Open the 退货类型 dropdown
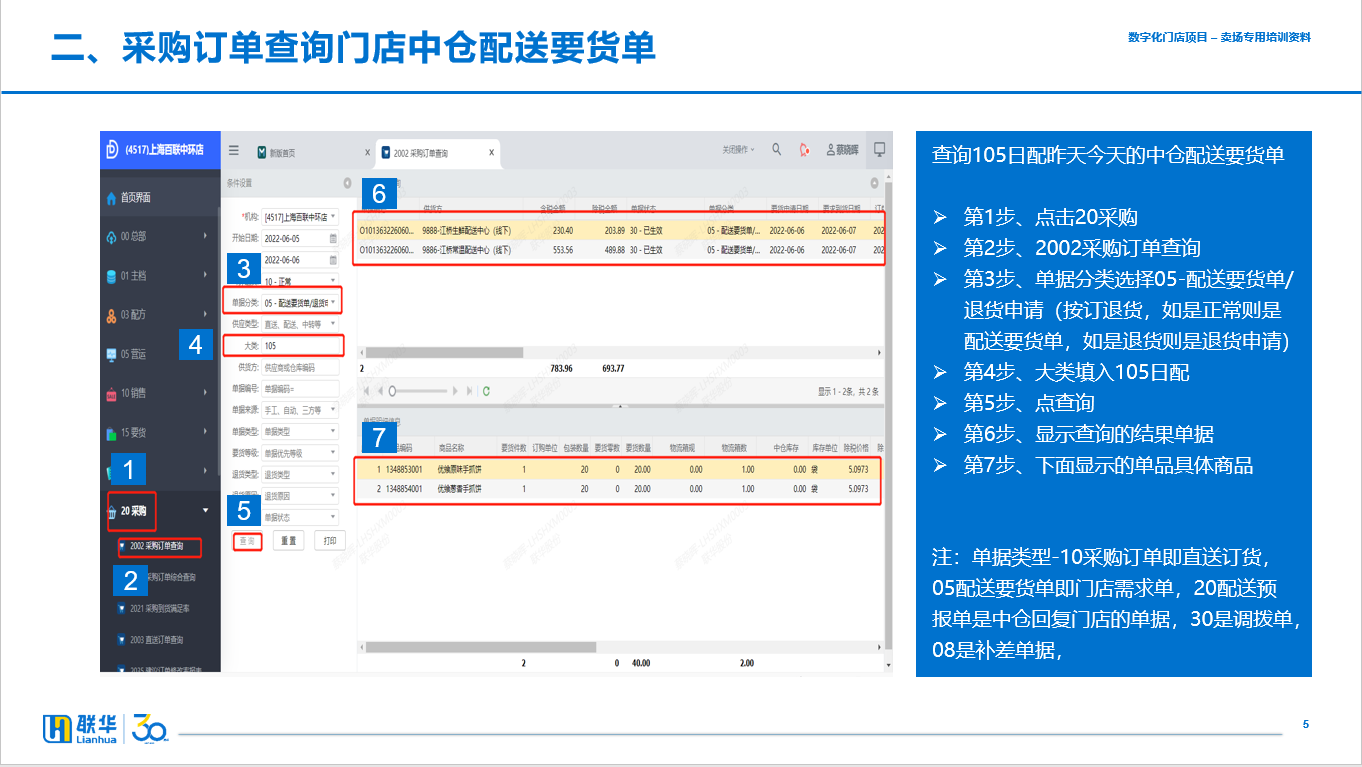The image size is (1362, 767). pos(300,474)
